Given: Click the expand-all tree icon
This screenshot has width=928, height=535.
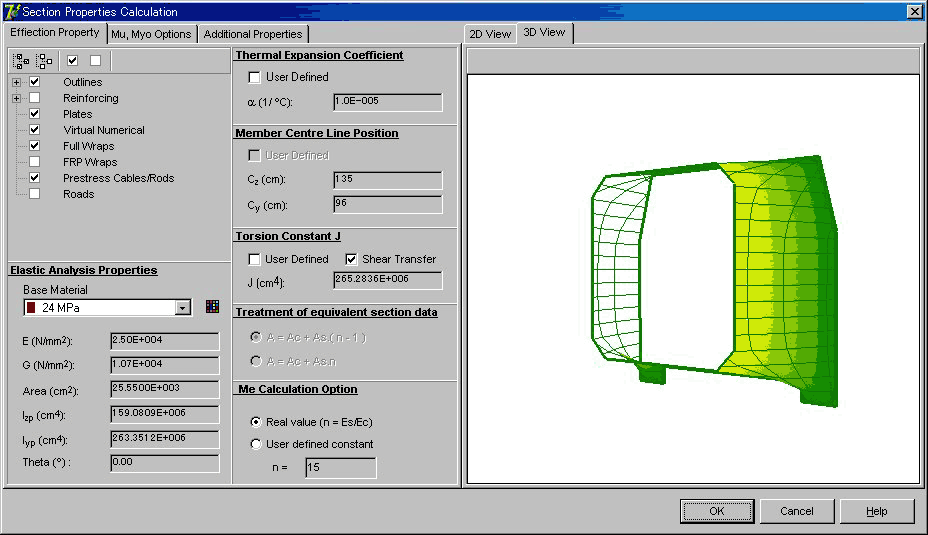Looking at the screenshot, I should (21, 60).
